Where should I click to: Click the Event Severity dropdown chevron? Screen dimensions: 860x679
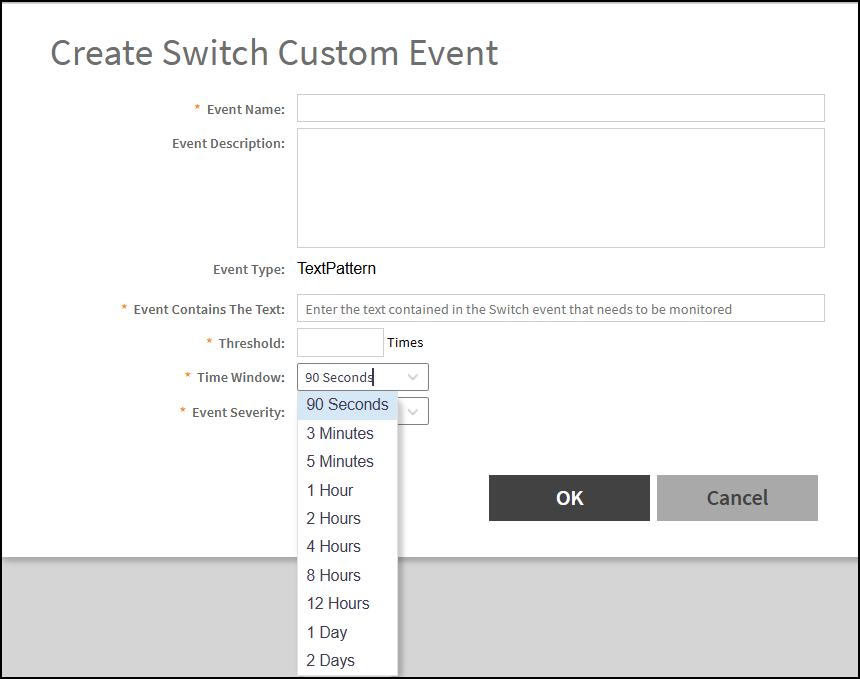(414, 412)
